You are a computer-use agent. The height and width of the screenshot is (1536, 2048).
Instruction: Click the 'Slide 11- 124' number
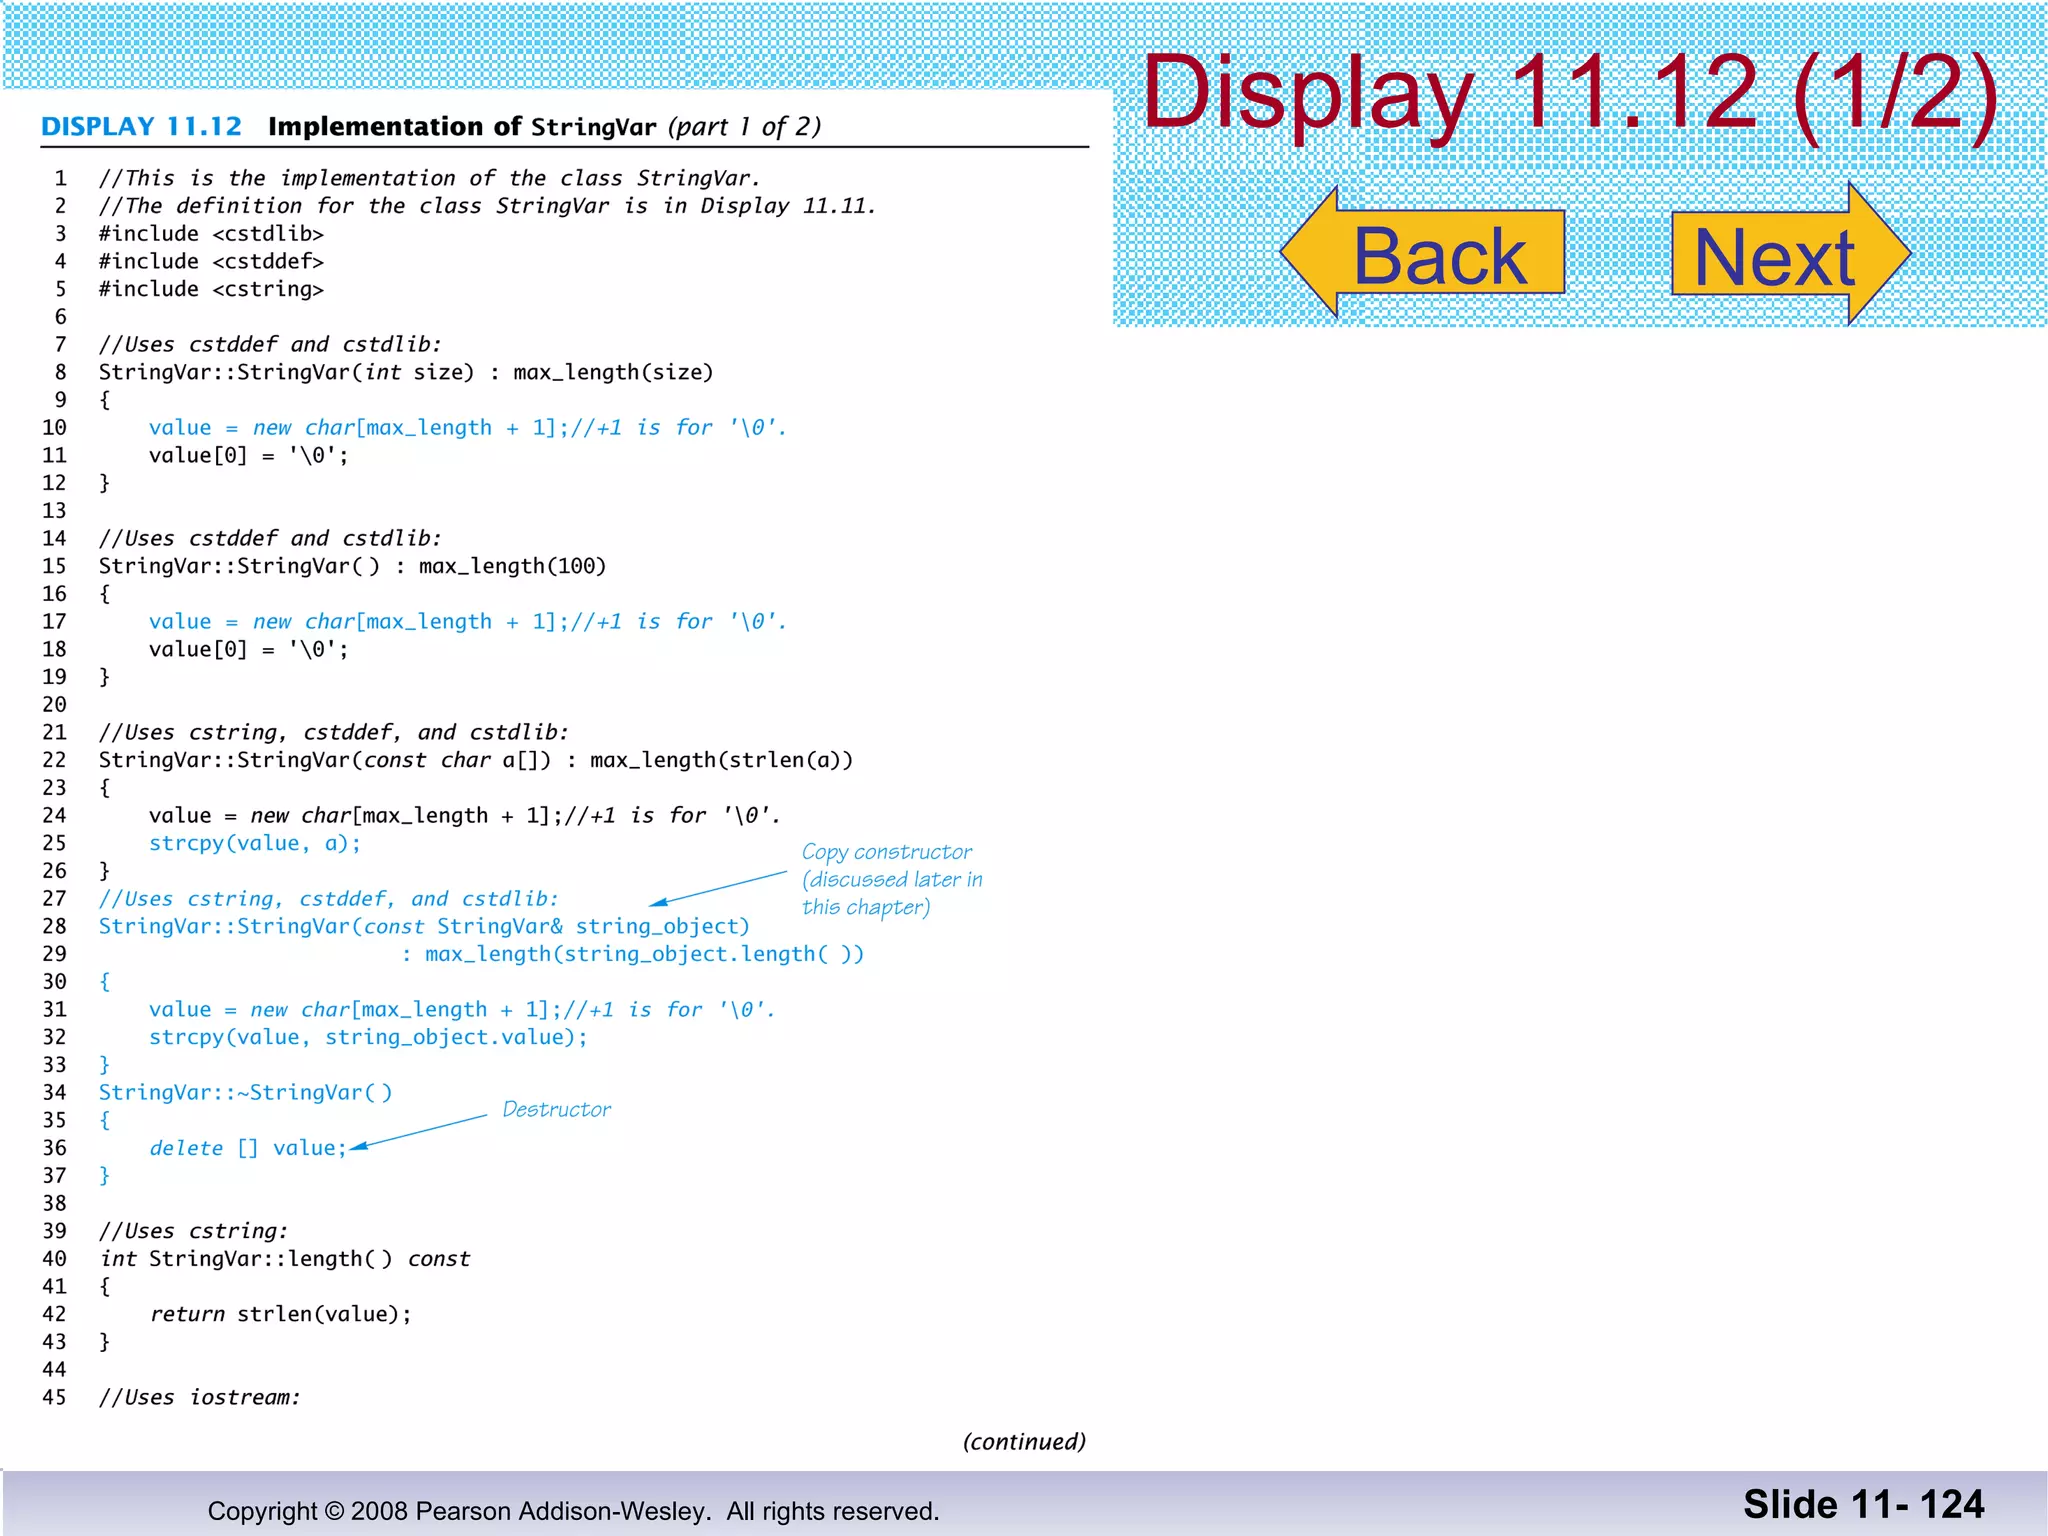click(x=1864, y=1505)
